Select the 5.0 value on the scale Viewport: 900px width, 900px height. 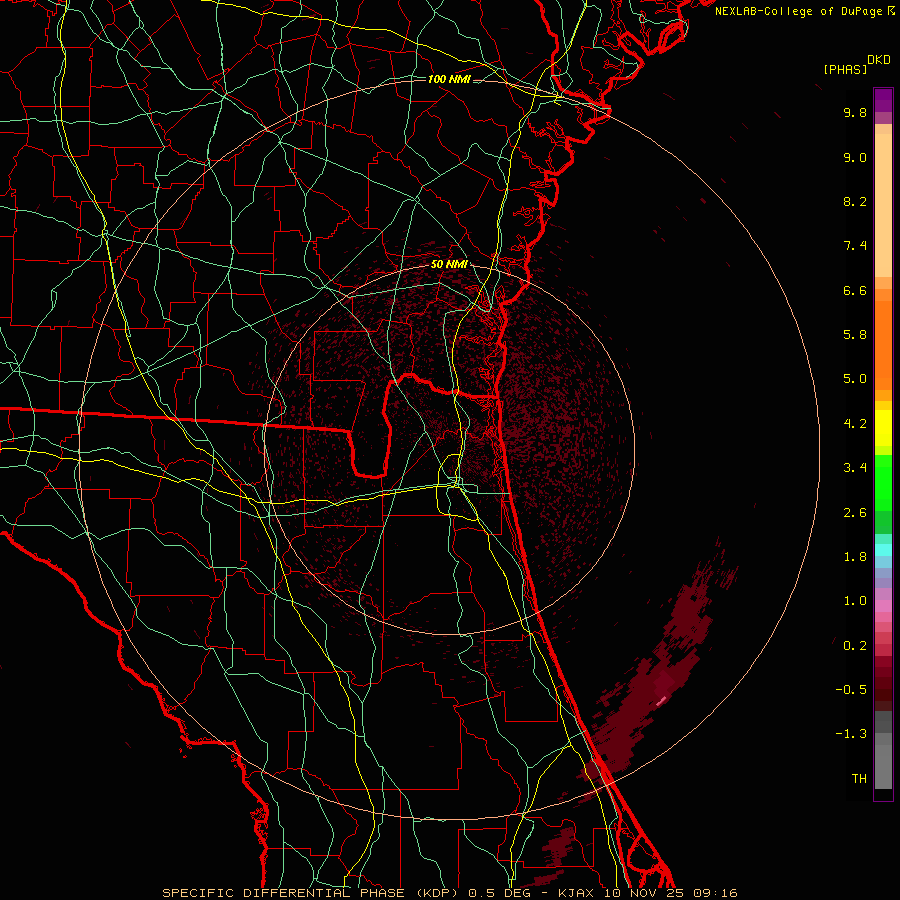pos(855,379)
